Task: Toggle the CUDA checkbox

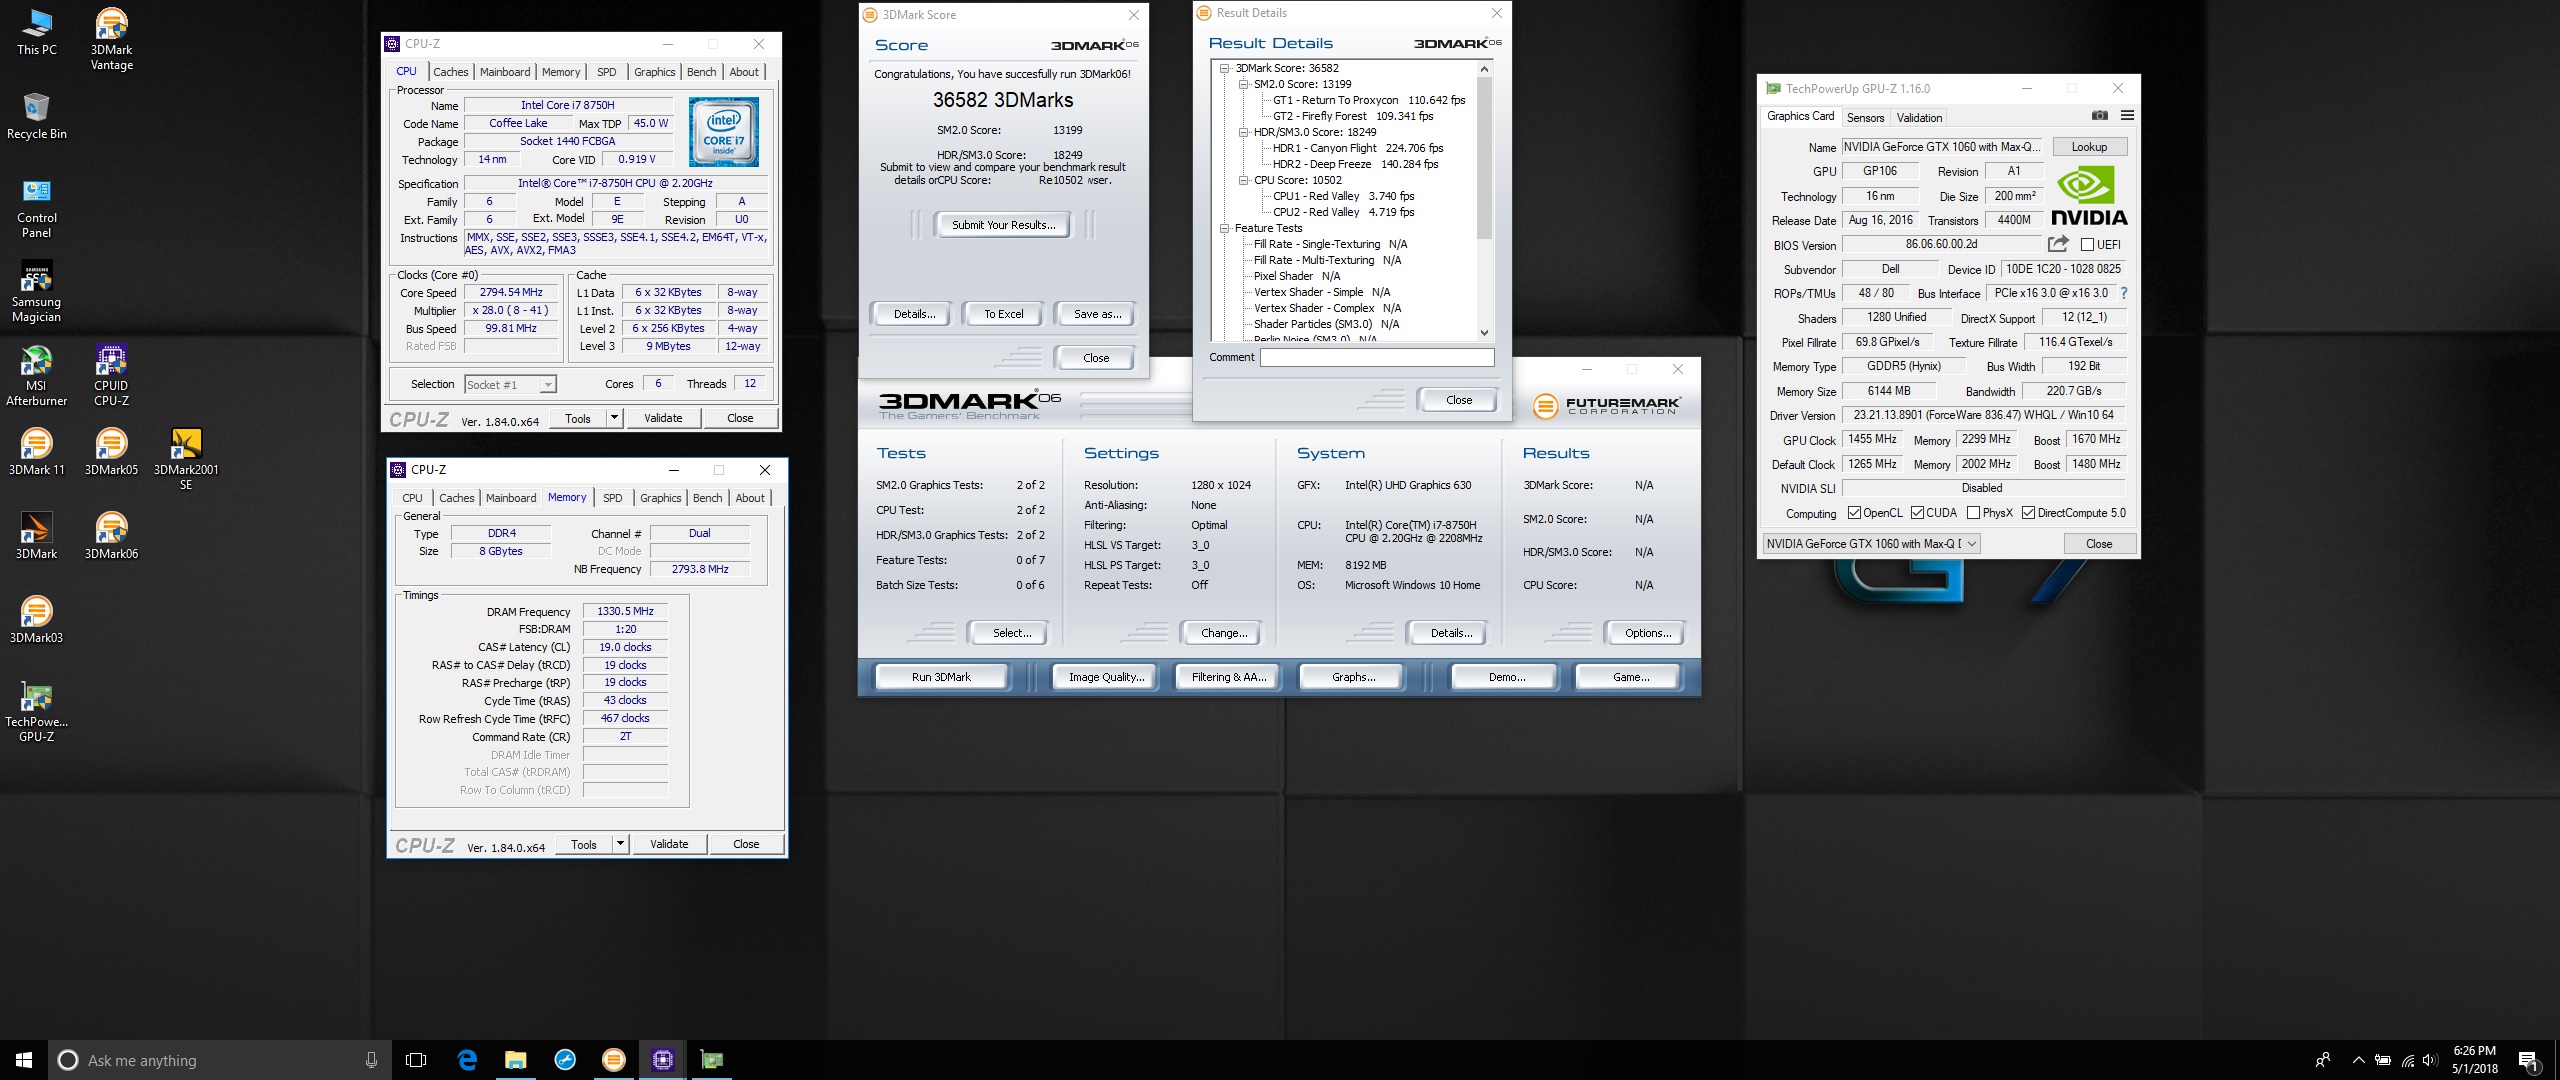Action: click(1917, 513)
